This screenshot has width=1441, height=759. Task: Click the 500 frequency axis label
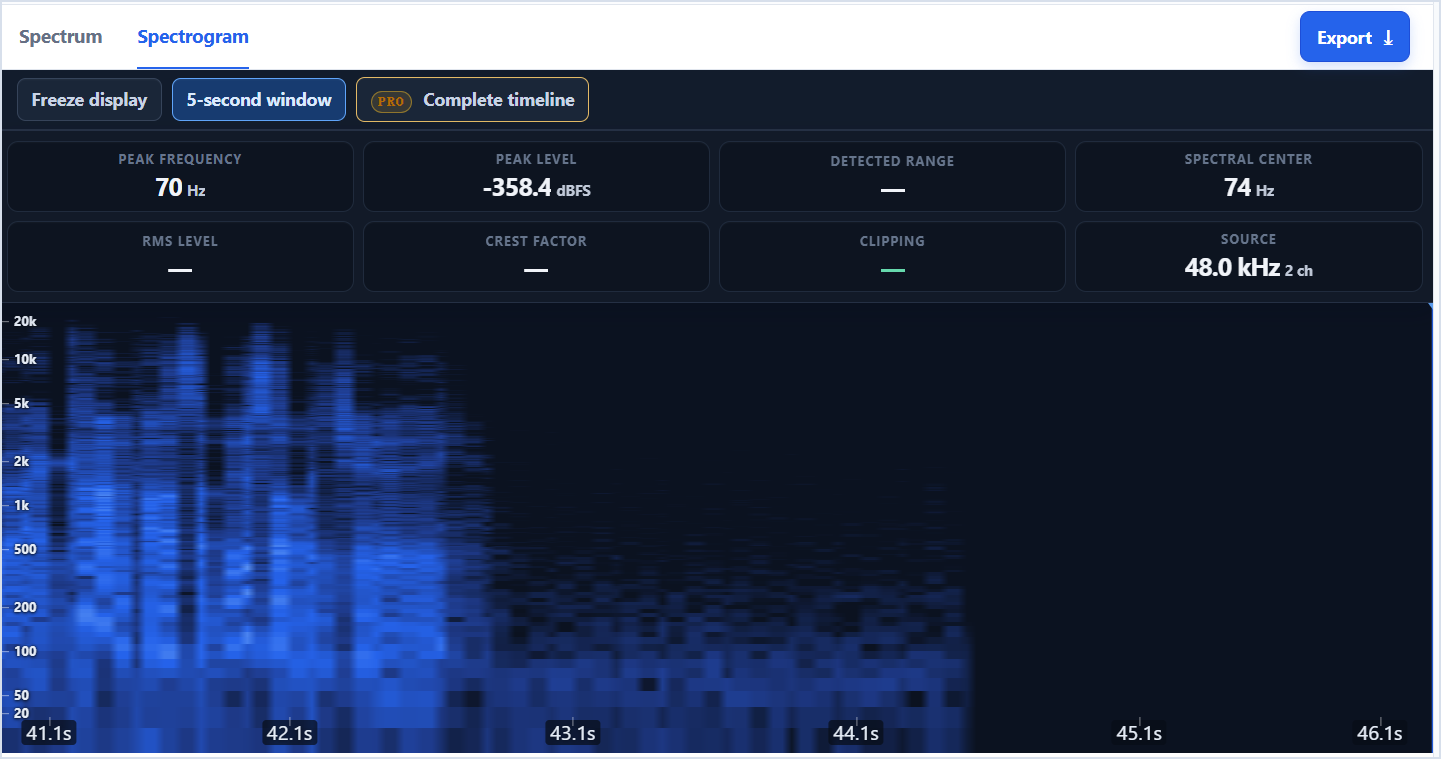pos(25,550)
